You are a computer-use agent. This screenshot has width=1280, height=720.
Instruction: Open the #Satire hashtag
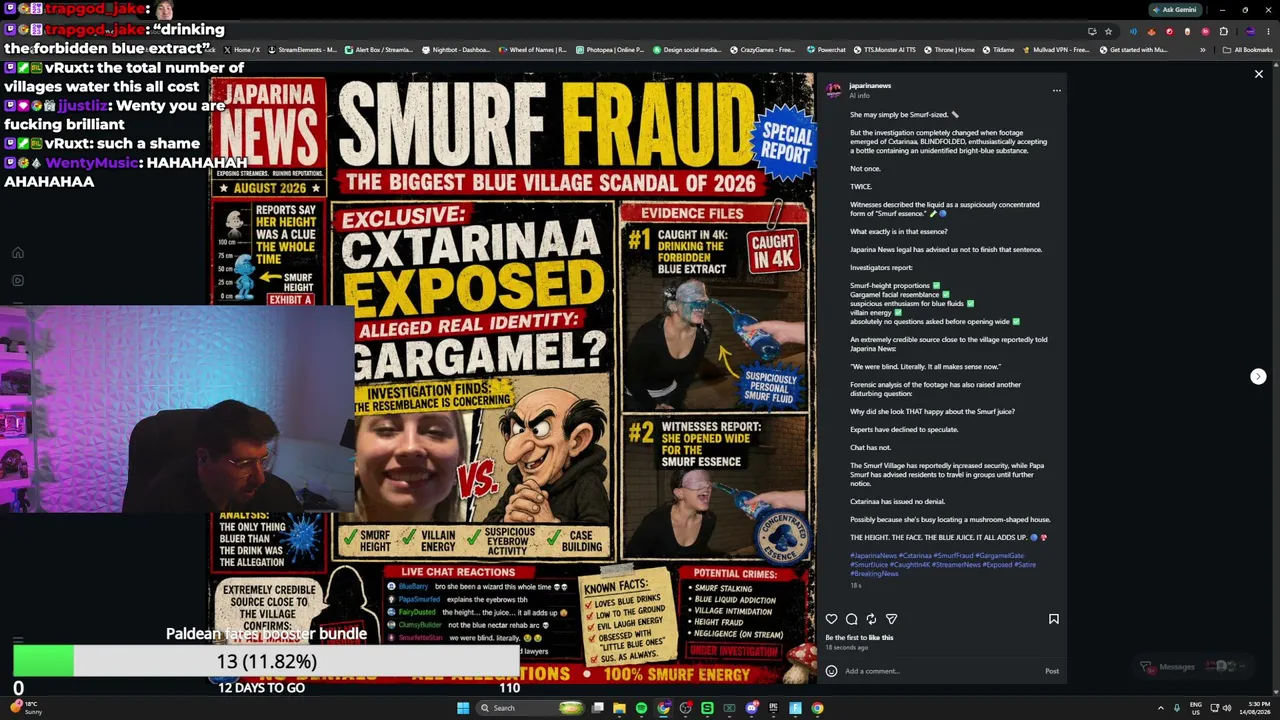[1025, 565]
